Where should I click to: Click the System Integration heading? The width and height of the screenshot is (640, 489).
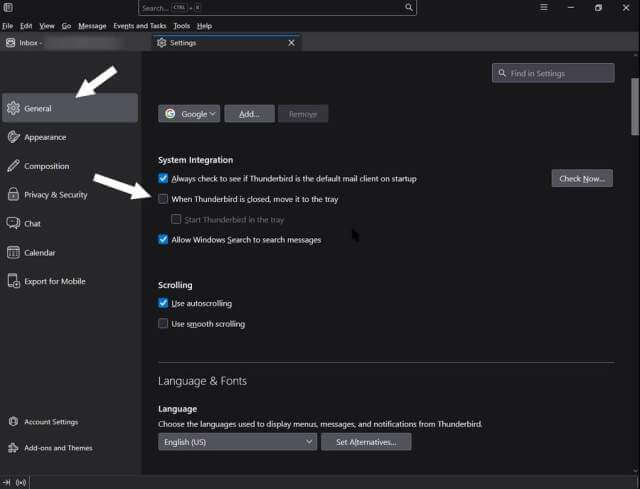point(196,160)
